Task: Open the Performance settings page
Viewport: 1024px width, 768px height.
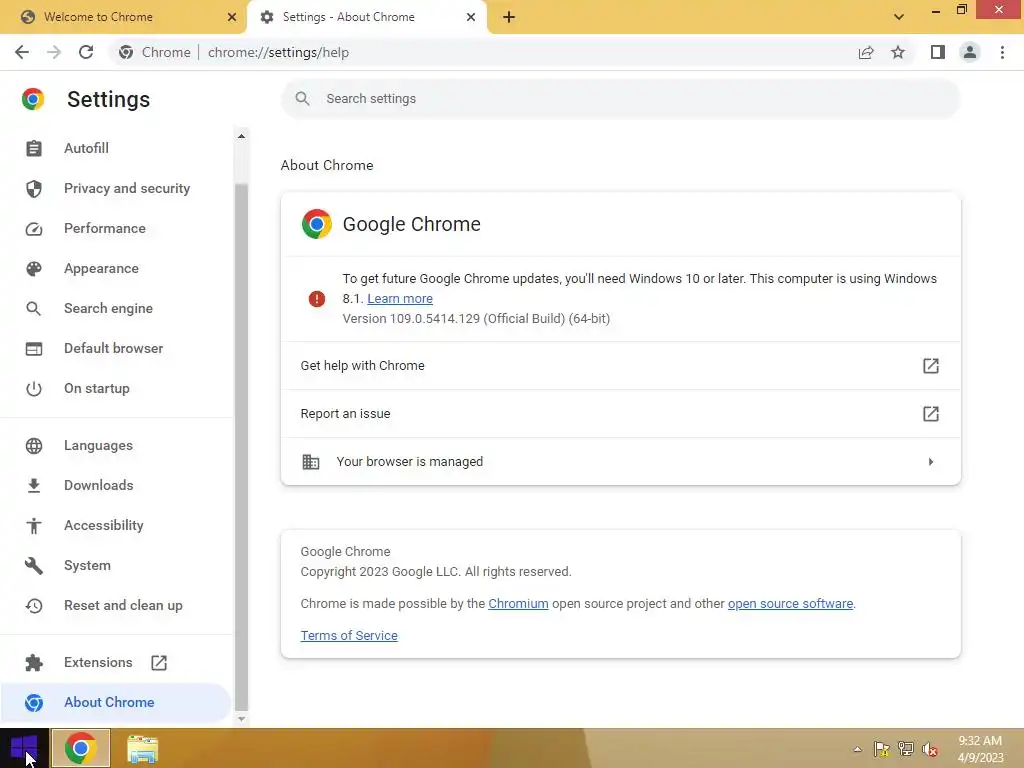Action: pos(116,229)
